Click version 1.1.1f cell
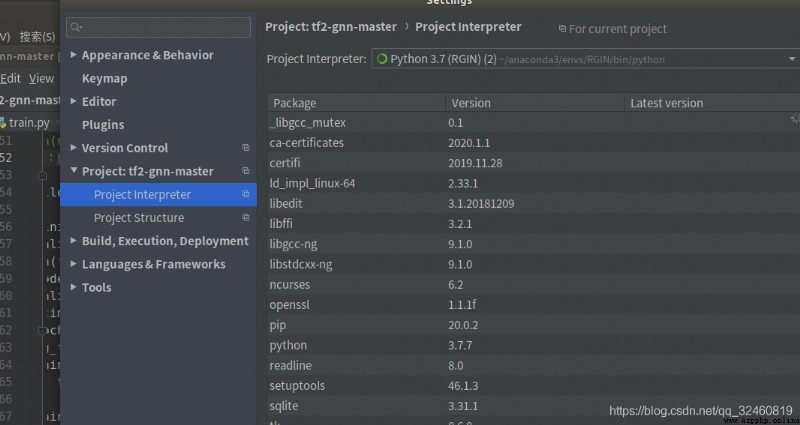 coord(462,305)
